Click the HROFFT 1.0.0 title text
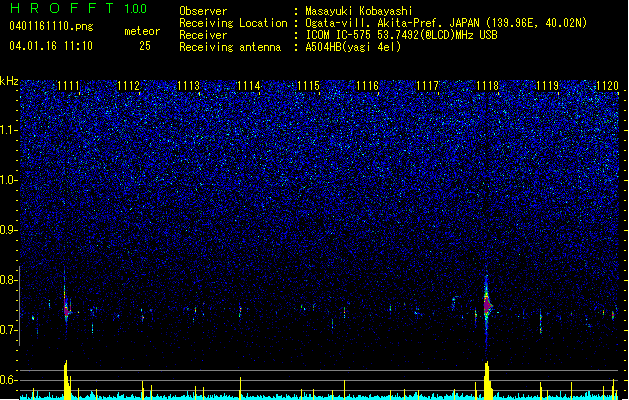 pos(78,8)
